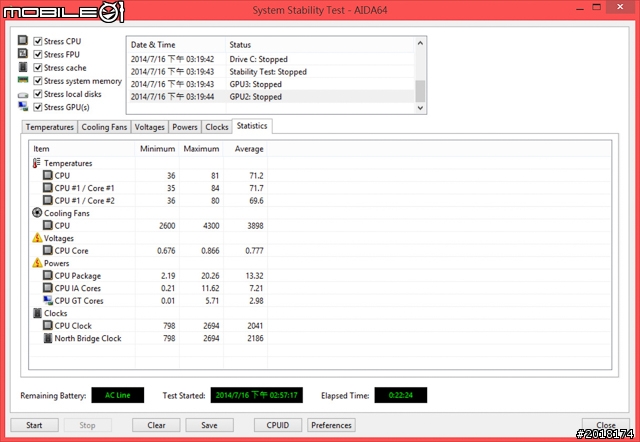The width and height of the screenshot is (640, 442).
Task: Click the icon of CPU Clock row
Action: [x=48, y=325]
